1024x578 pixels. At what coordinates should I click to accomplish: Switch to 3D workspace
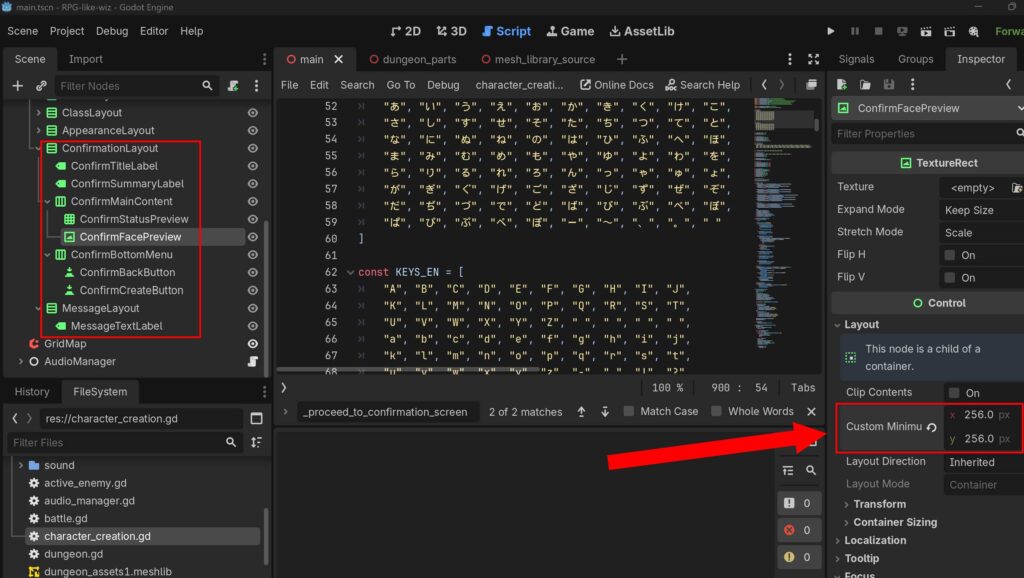(x=451, y=31)
